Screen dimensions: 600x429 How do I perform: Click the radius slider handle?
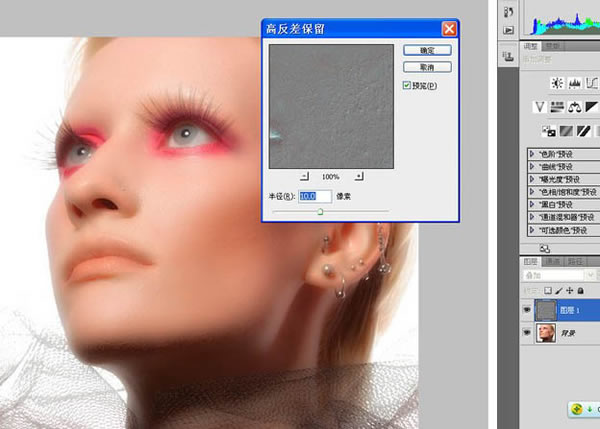[320, 211]
